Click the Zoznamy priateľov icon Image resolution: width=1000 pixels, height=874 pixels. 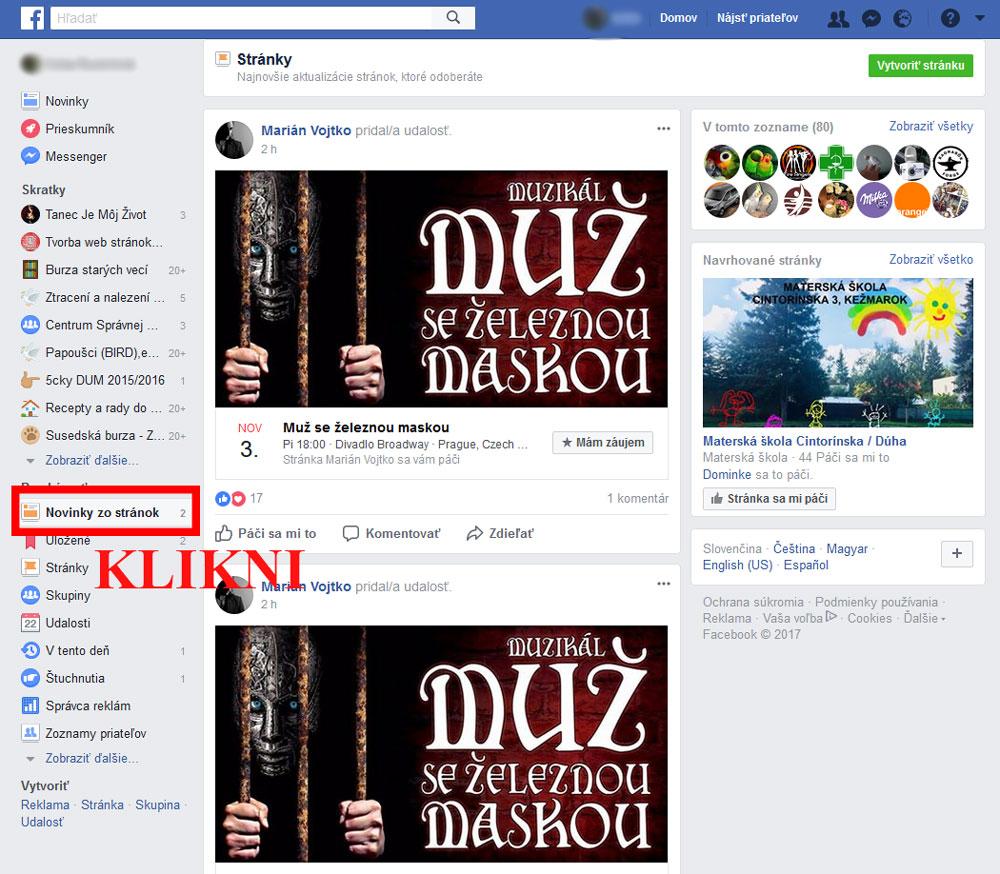tap(30, 733)
